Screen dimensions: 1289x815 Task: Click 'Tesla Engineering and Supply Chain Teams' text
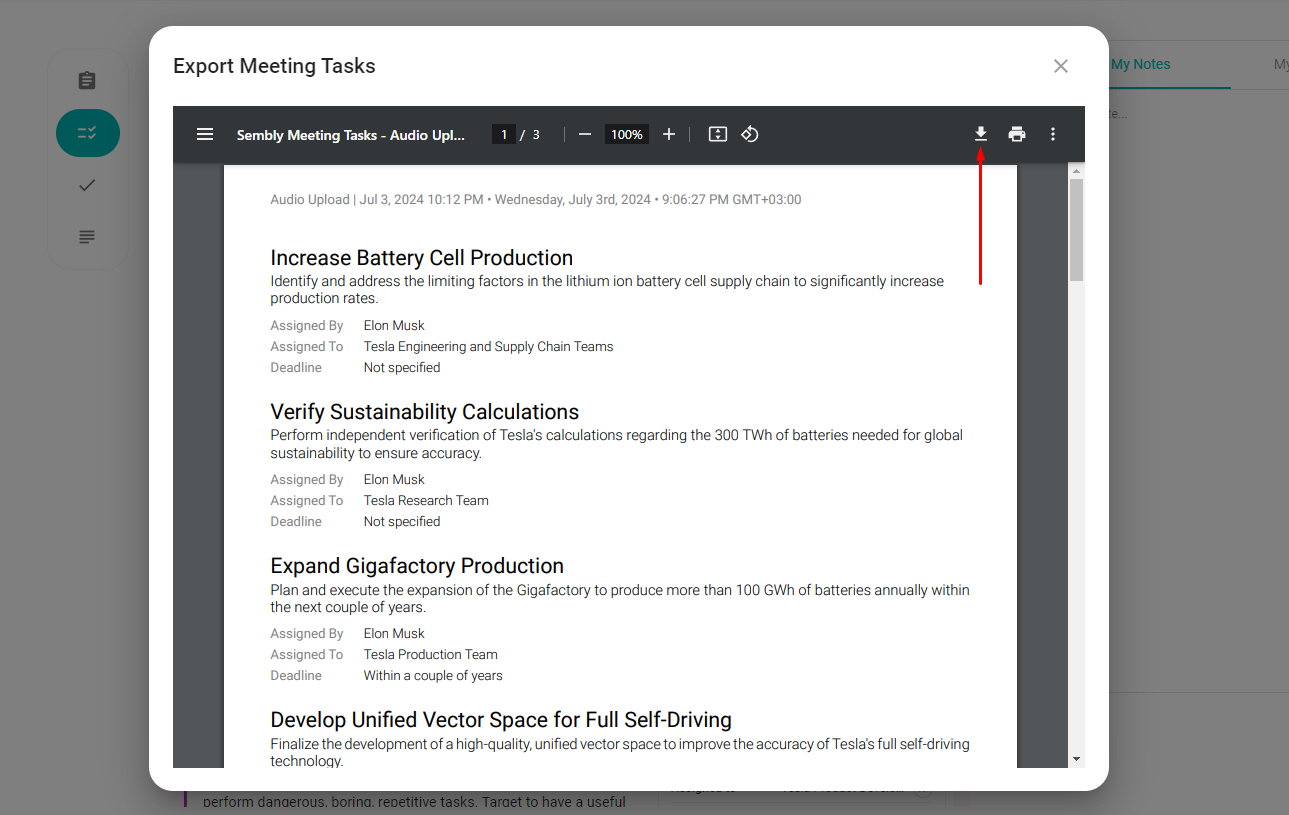(489, 347)
